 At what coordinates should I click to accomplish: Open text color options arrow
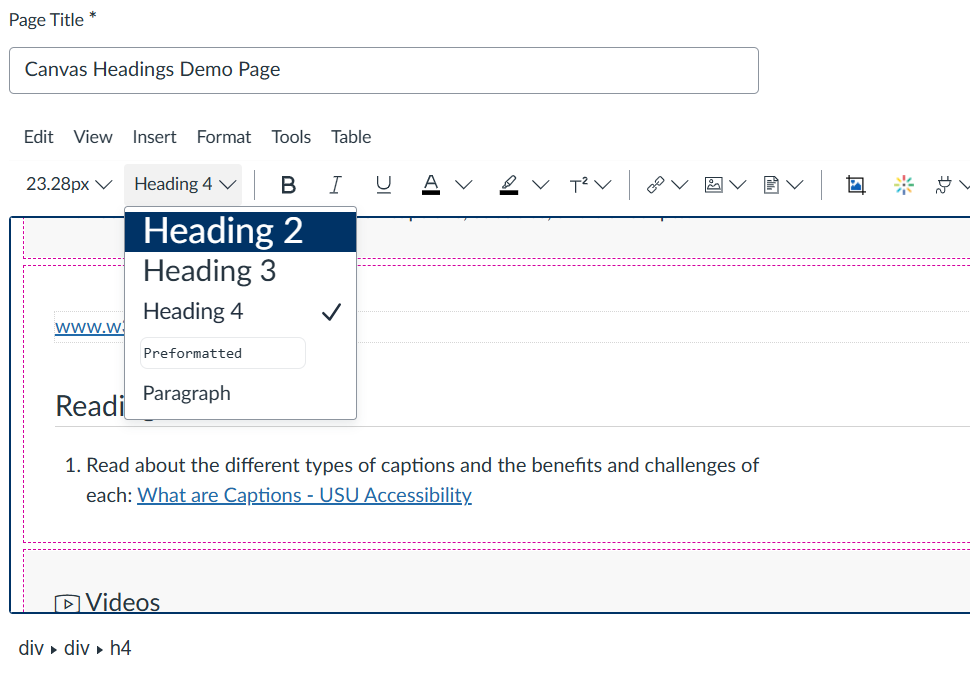click(464, 184)
